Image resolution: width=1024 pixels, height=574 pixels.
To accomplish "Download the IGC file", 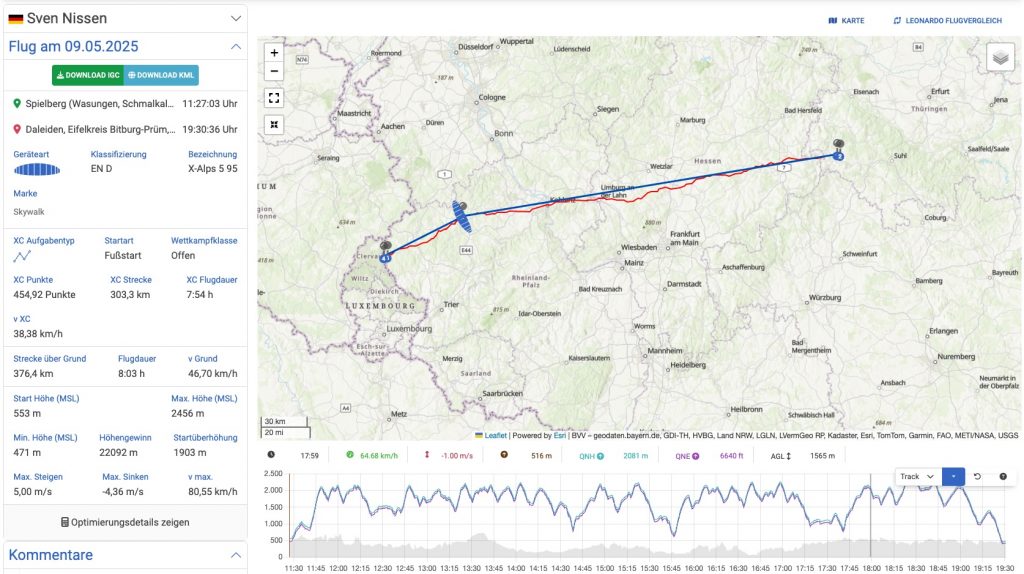I will pos(87,75).
